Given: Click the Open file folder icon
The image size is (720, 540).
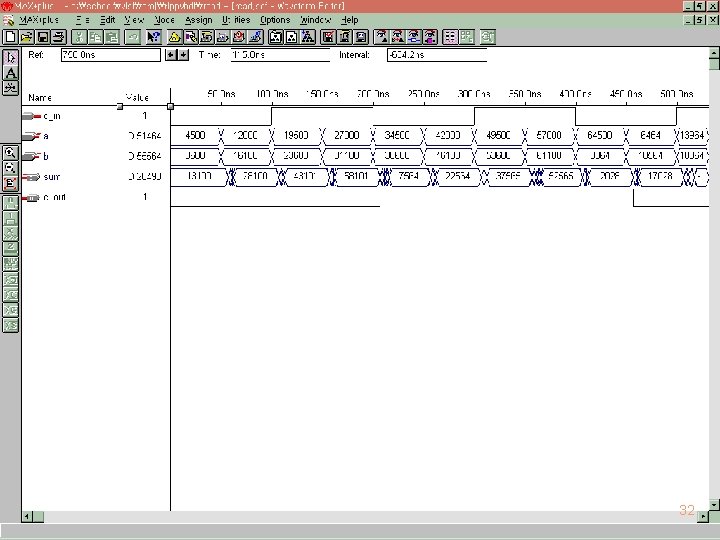Looking at the screenshot, I should (27, 37).
